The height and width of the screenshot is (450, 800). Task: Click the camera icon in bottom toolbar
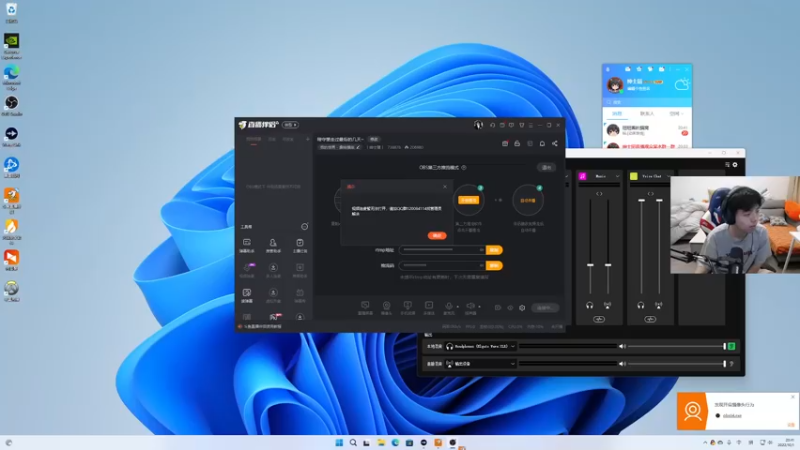coord(386,306)
